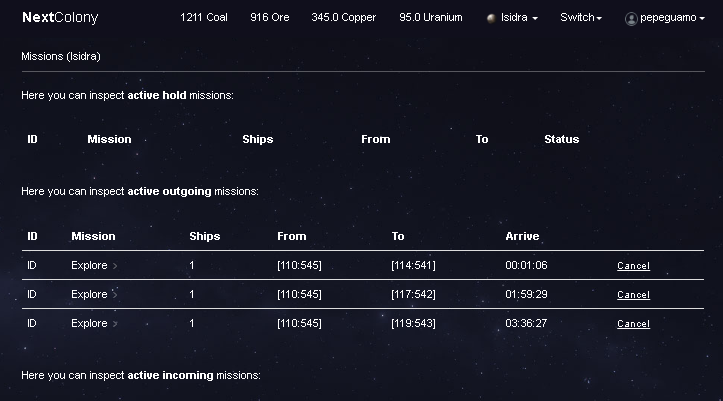Expand the Switch dropdown menu

click(581, 18)
